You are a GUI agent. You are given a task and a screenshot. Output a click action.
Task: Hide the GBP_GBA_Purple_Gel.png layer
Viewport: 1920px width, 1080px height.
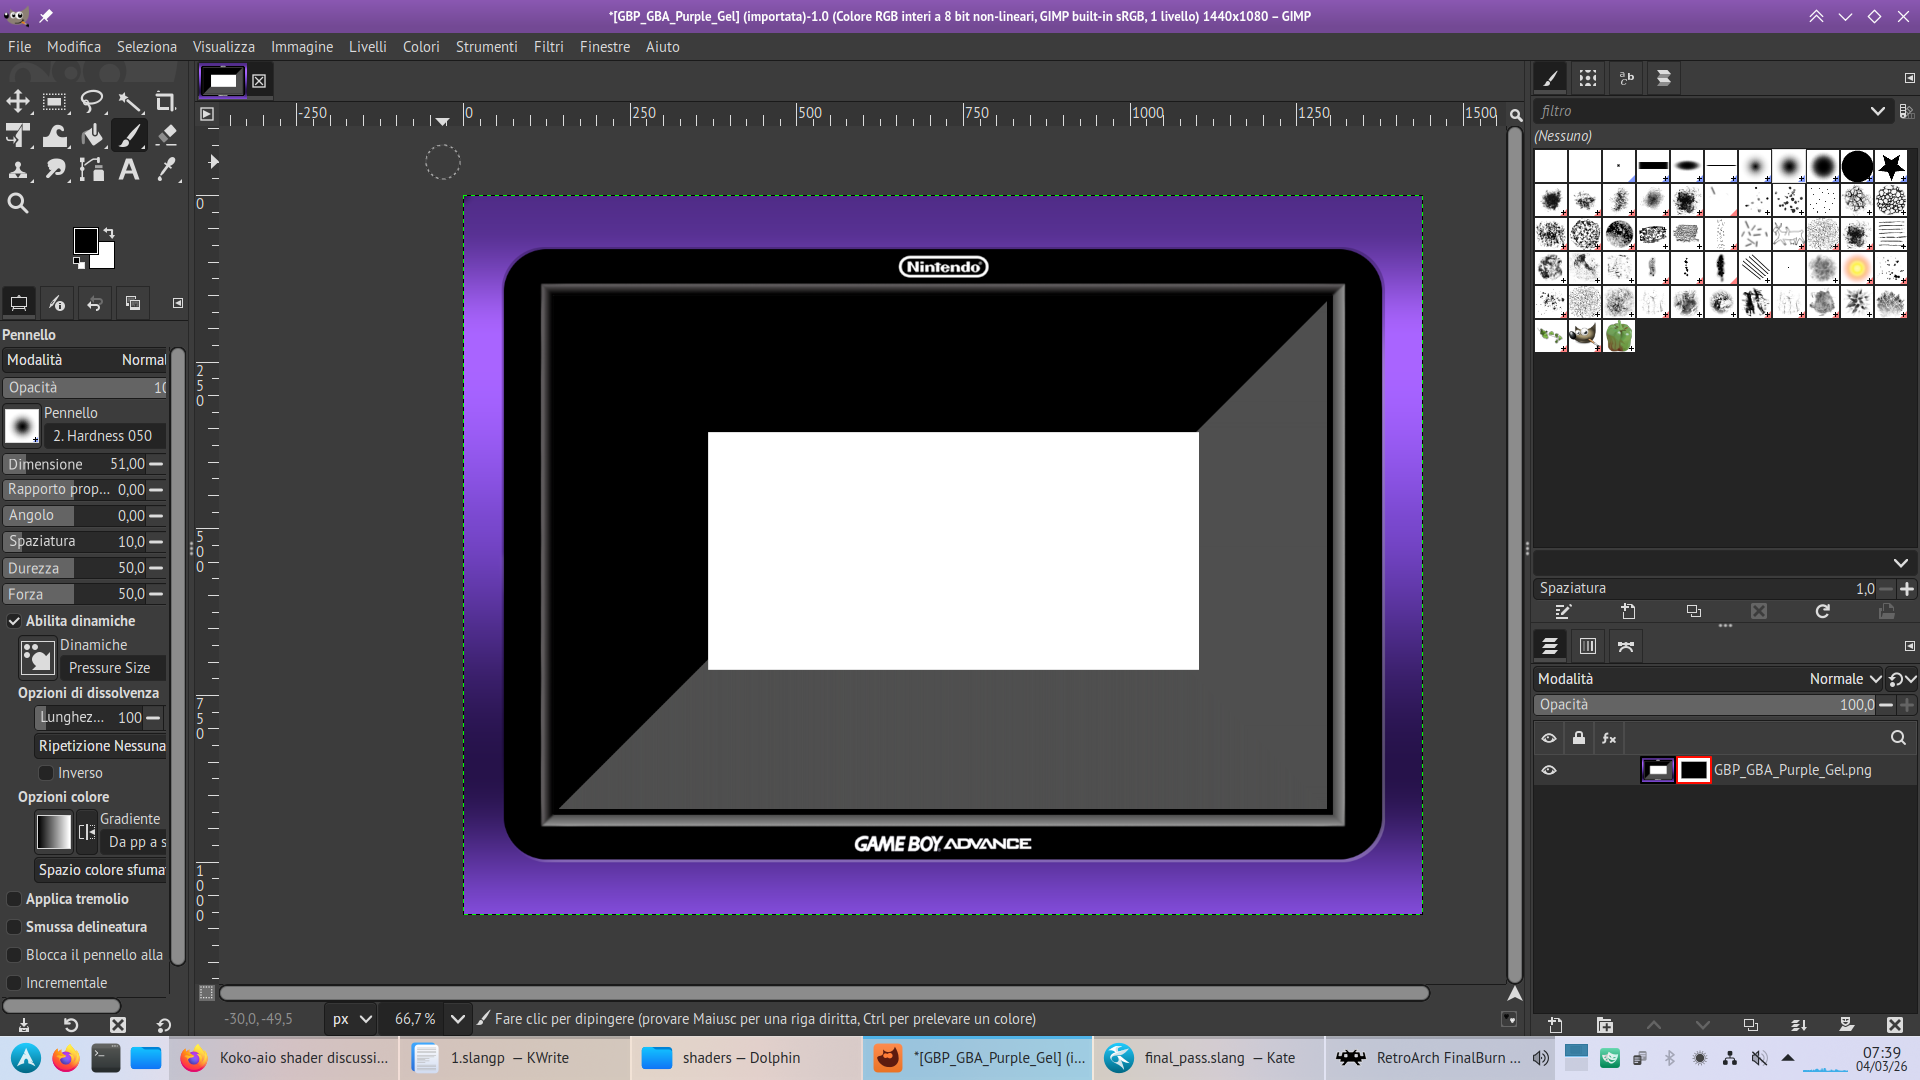coord(1549,770)
